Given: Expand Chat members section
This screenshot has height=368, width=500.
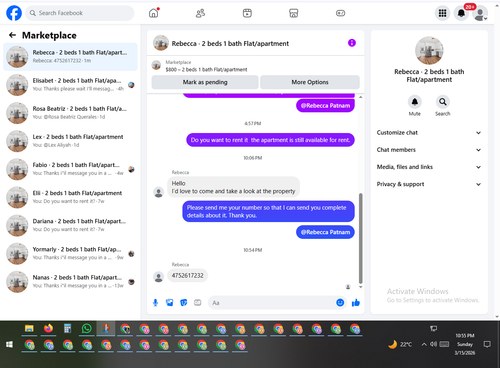Looking at the screenshot, I should 429,150.
